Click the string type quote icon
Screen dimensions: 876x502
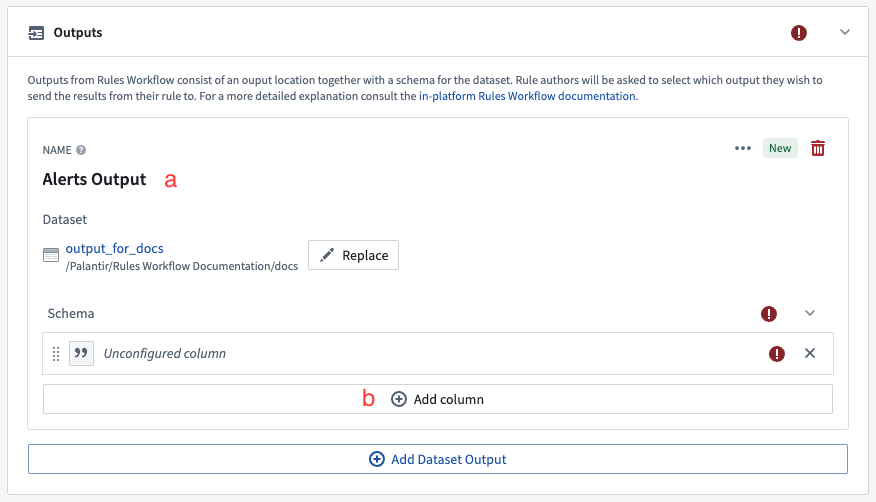pos(81,353)
